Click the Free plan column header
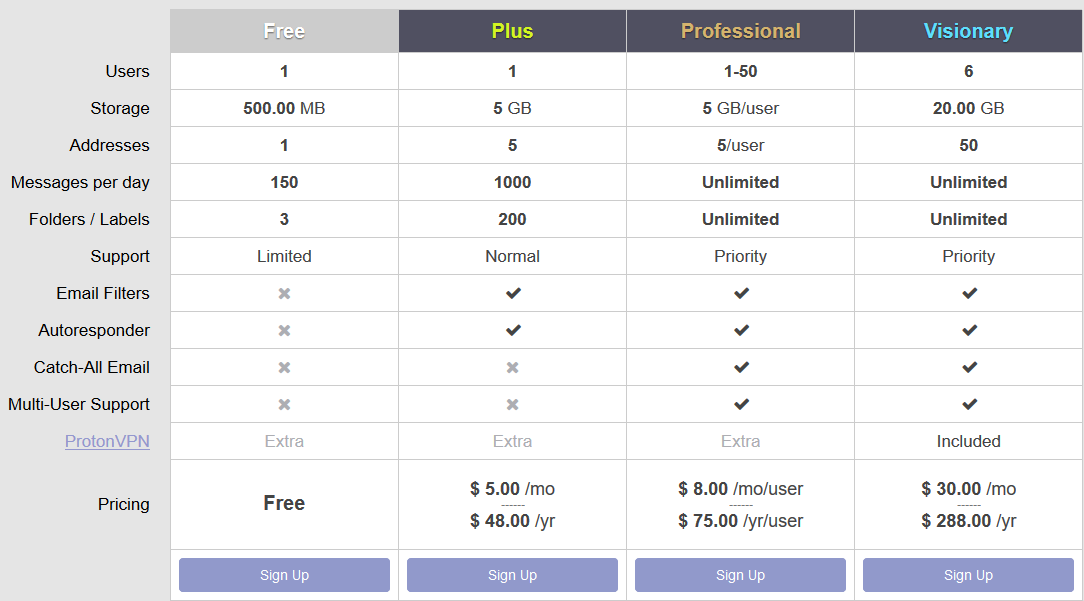Screen dimensions: 1084x601 pyautogui.click(x=284, y=31)
